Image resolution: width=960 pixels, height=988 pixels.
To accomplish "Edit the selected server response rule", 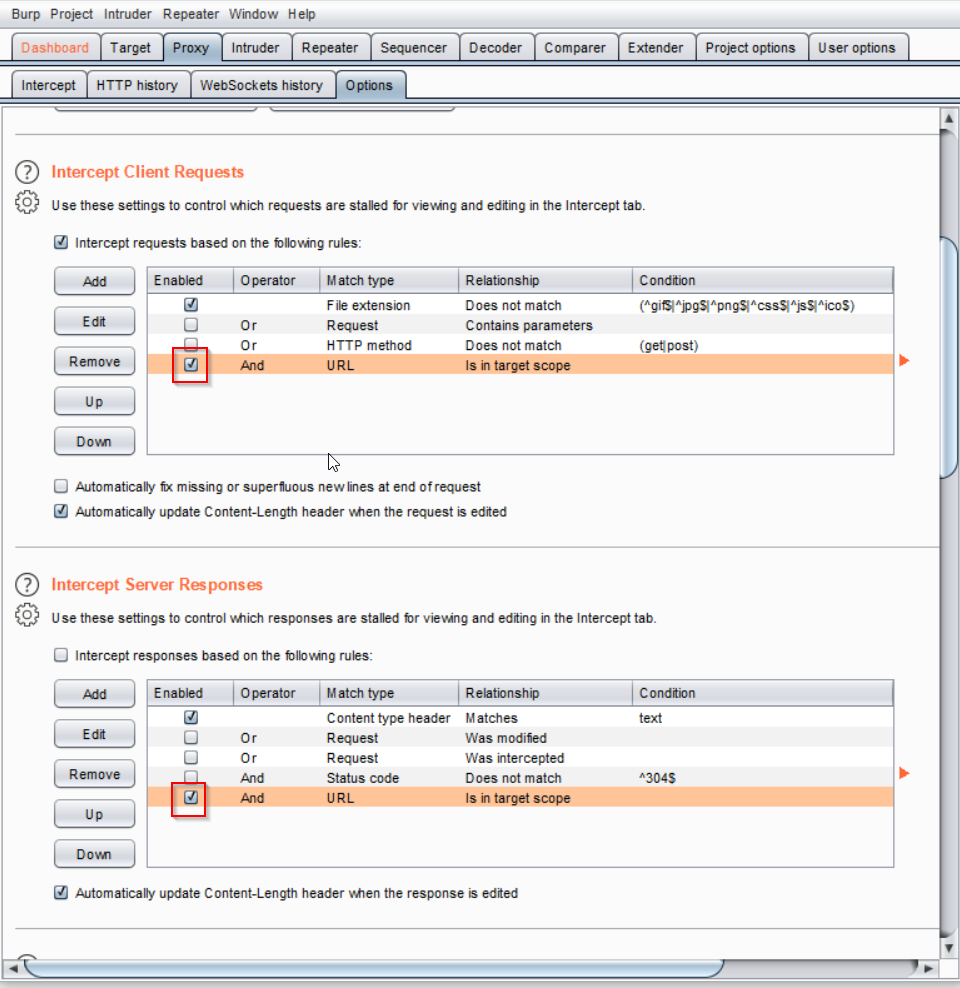I will [x=94, y=733].
